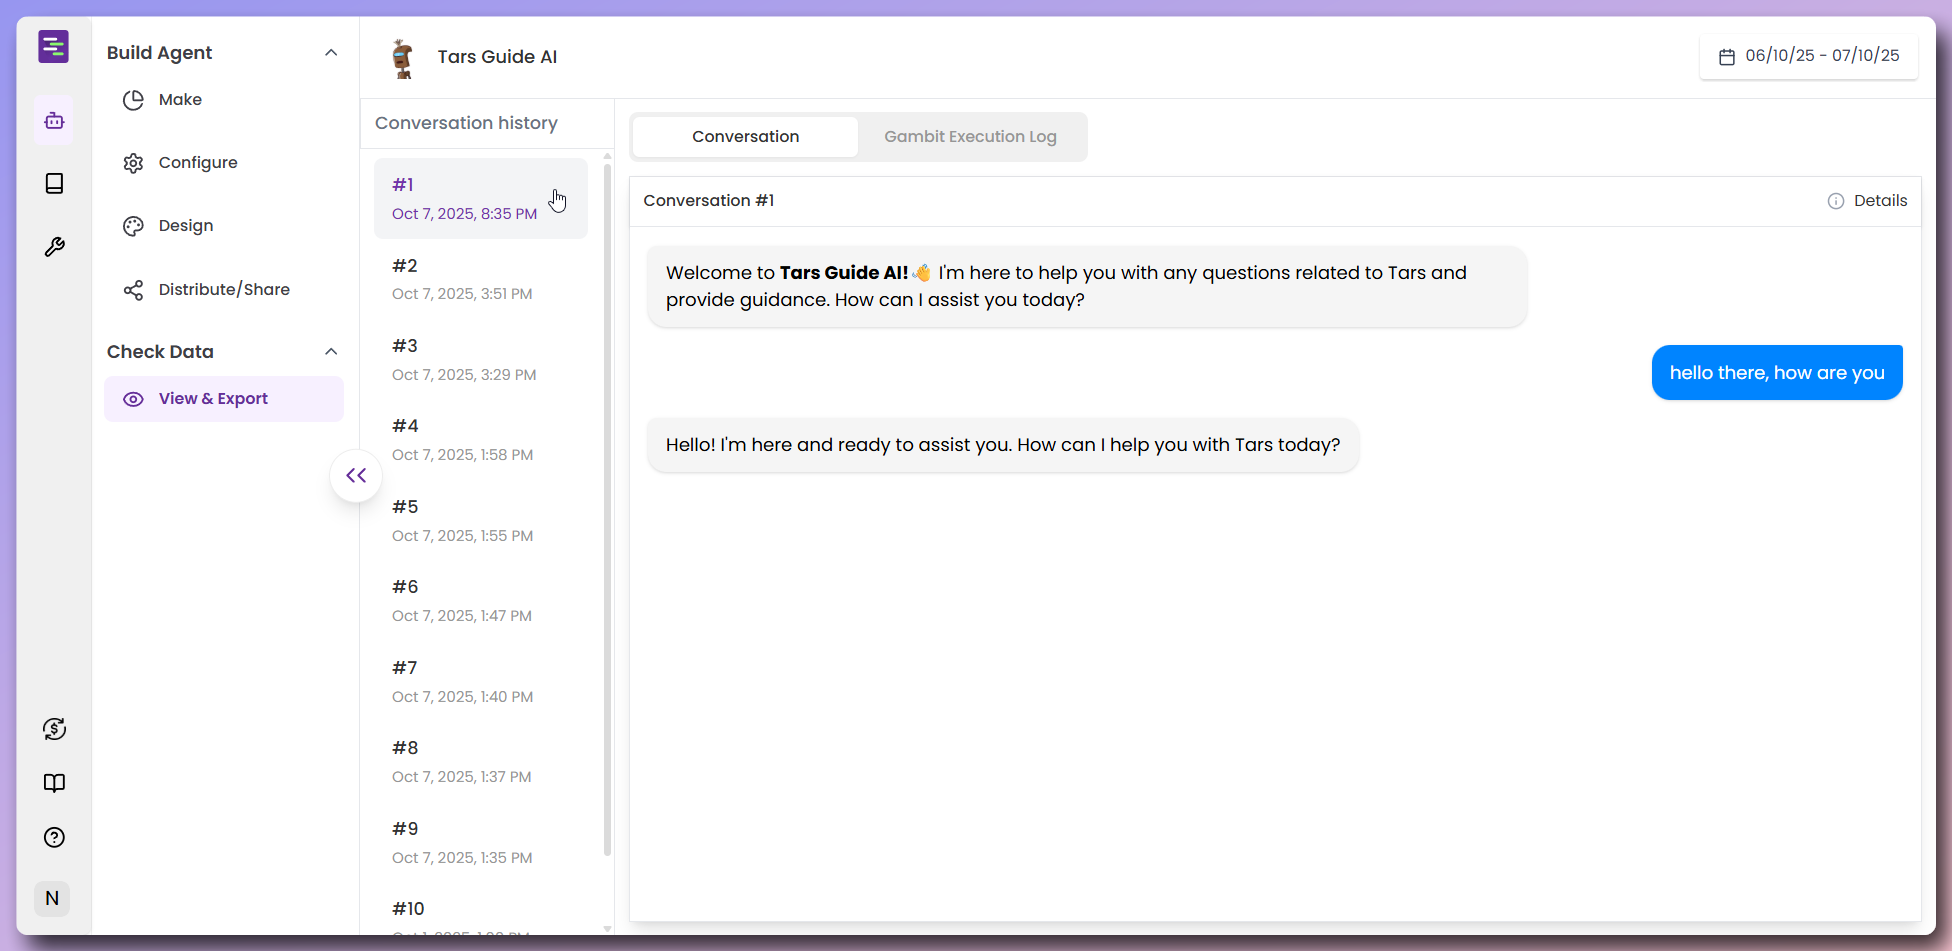Click the 'hello there, how are you' message

pos(1777,373)
